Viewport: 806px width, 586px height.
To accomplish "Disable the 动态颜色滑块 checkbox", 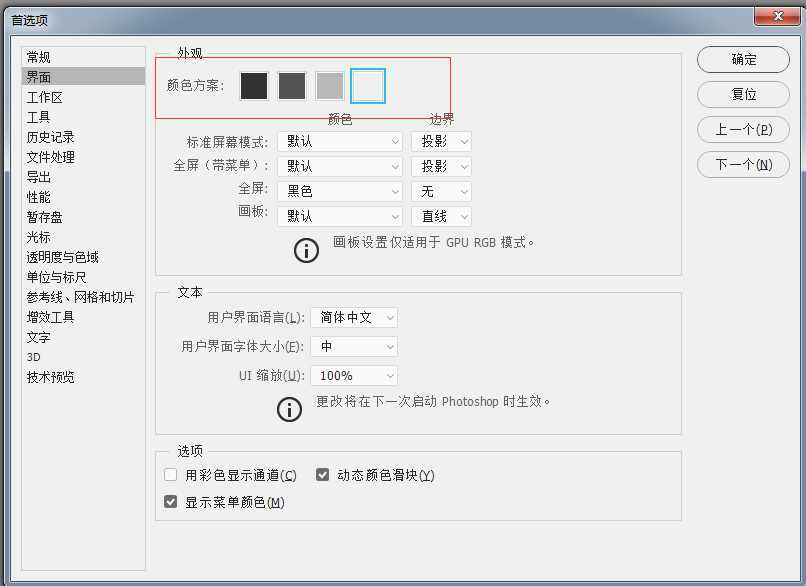I will click(x=322, y=474).
